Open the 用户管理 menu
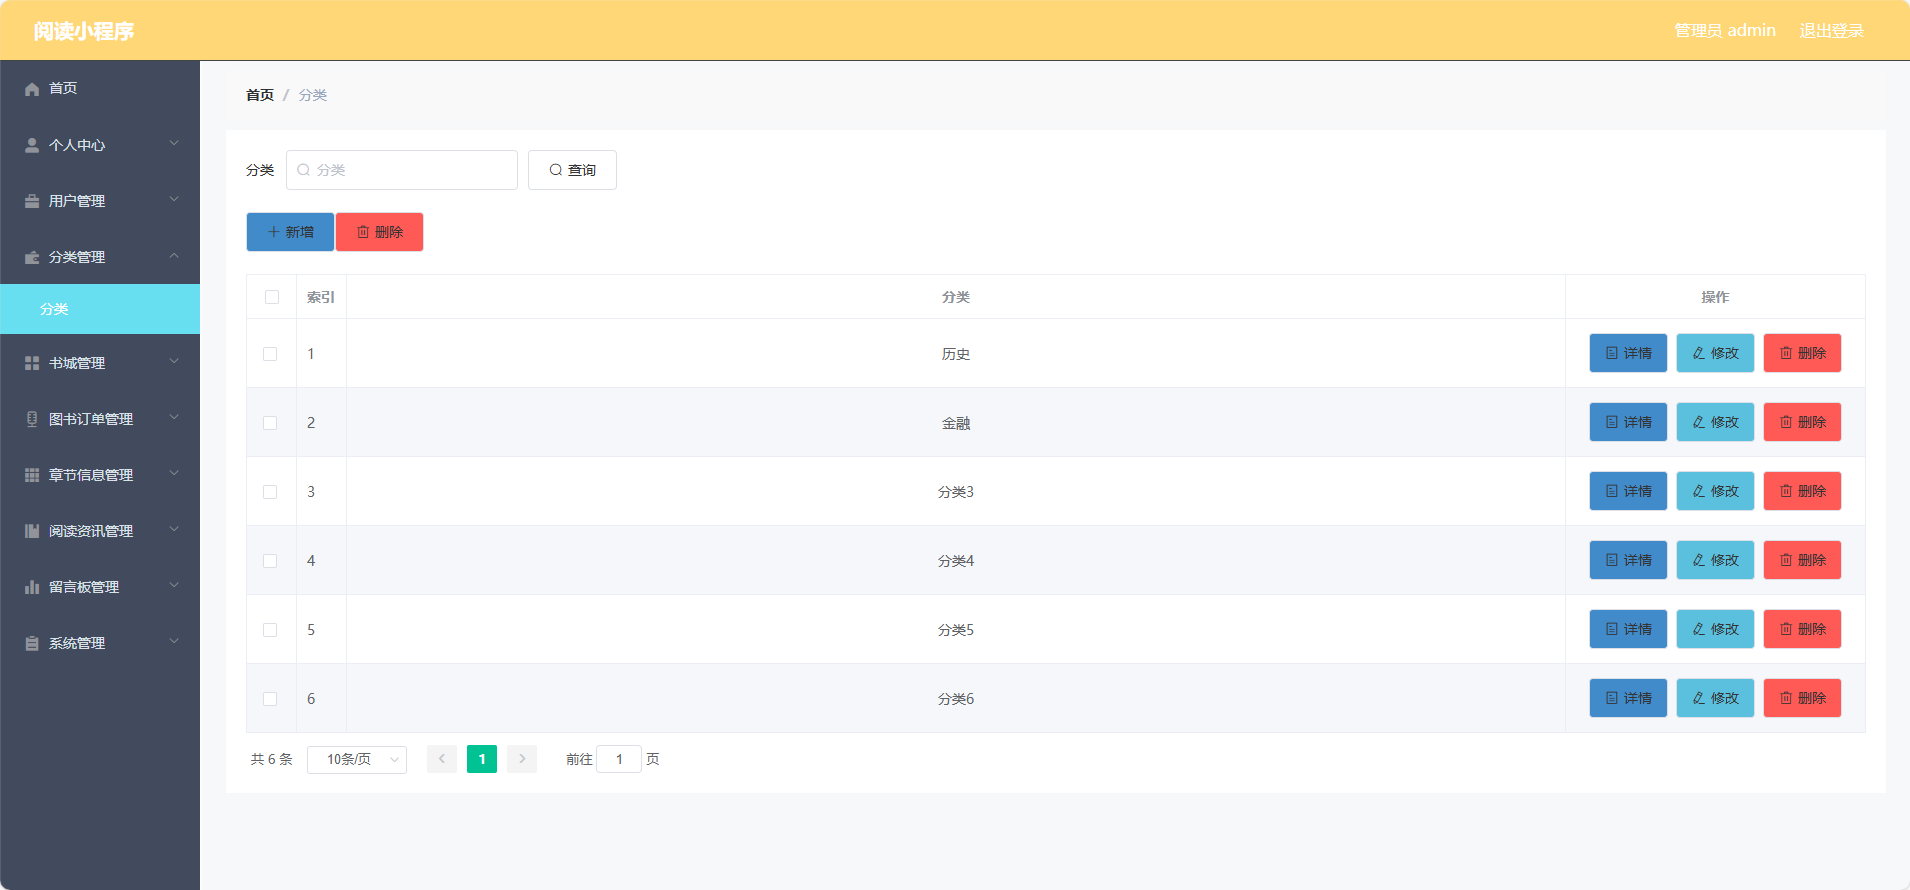Screen dimensions: 1910x890 [x=100, y=201]
